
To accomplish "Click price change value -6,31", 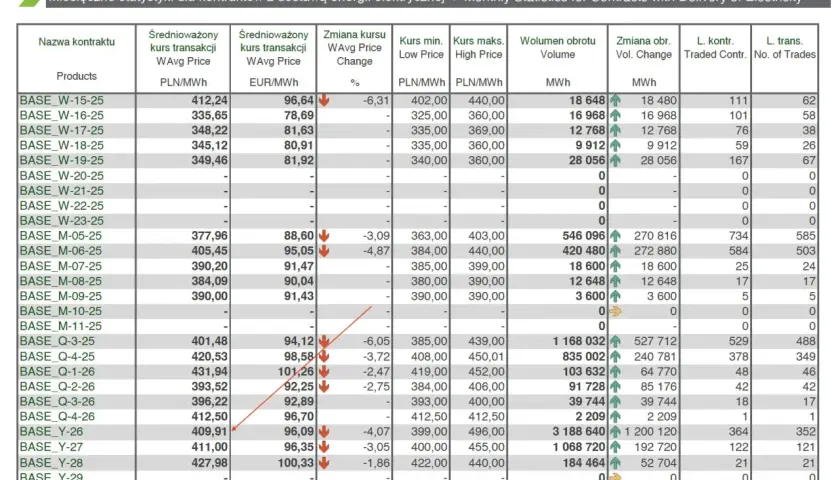I will click(x=376, y=100).
